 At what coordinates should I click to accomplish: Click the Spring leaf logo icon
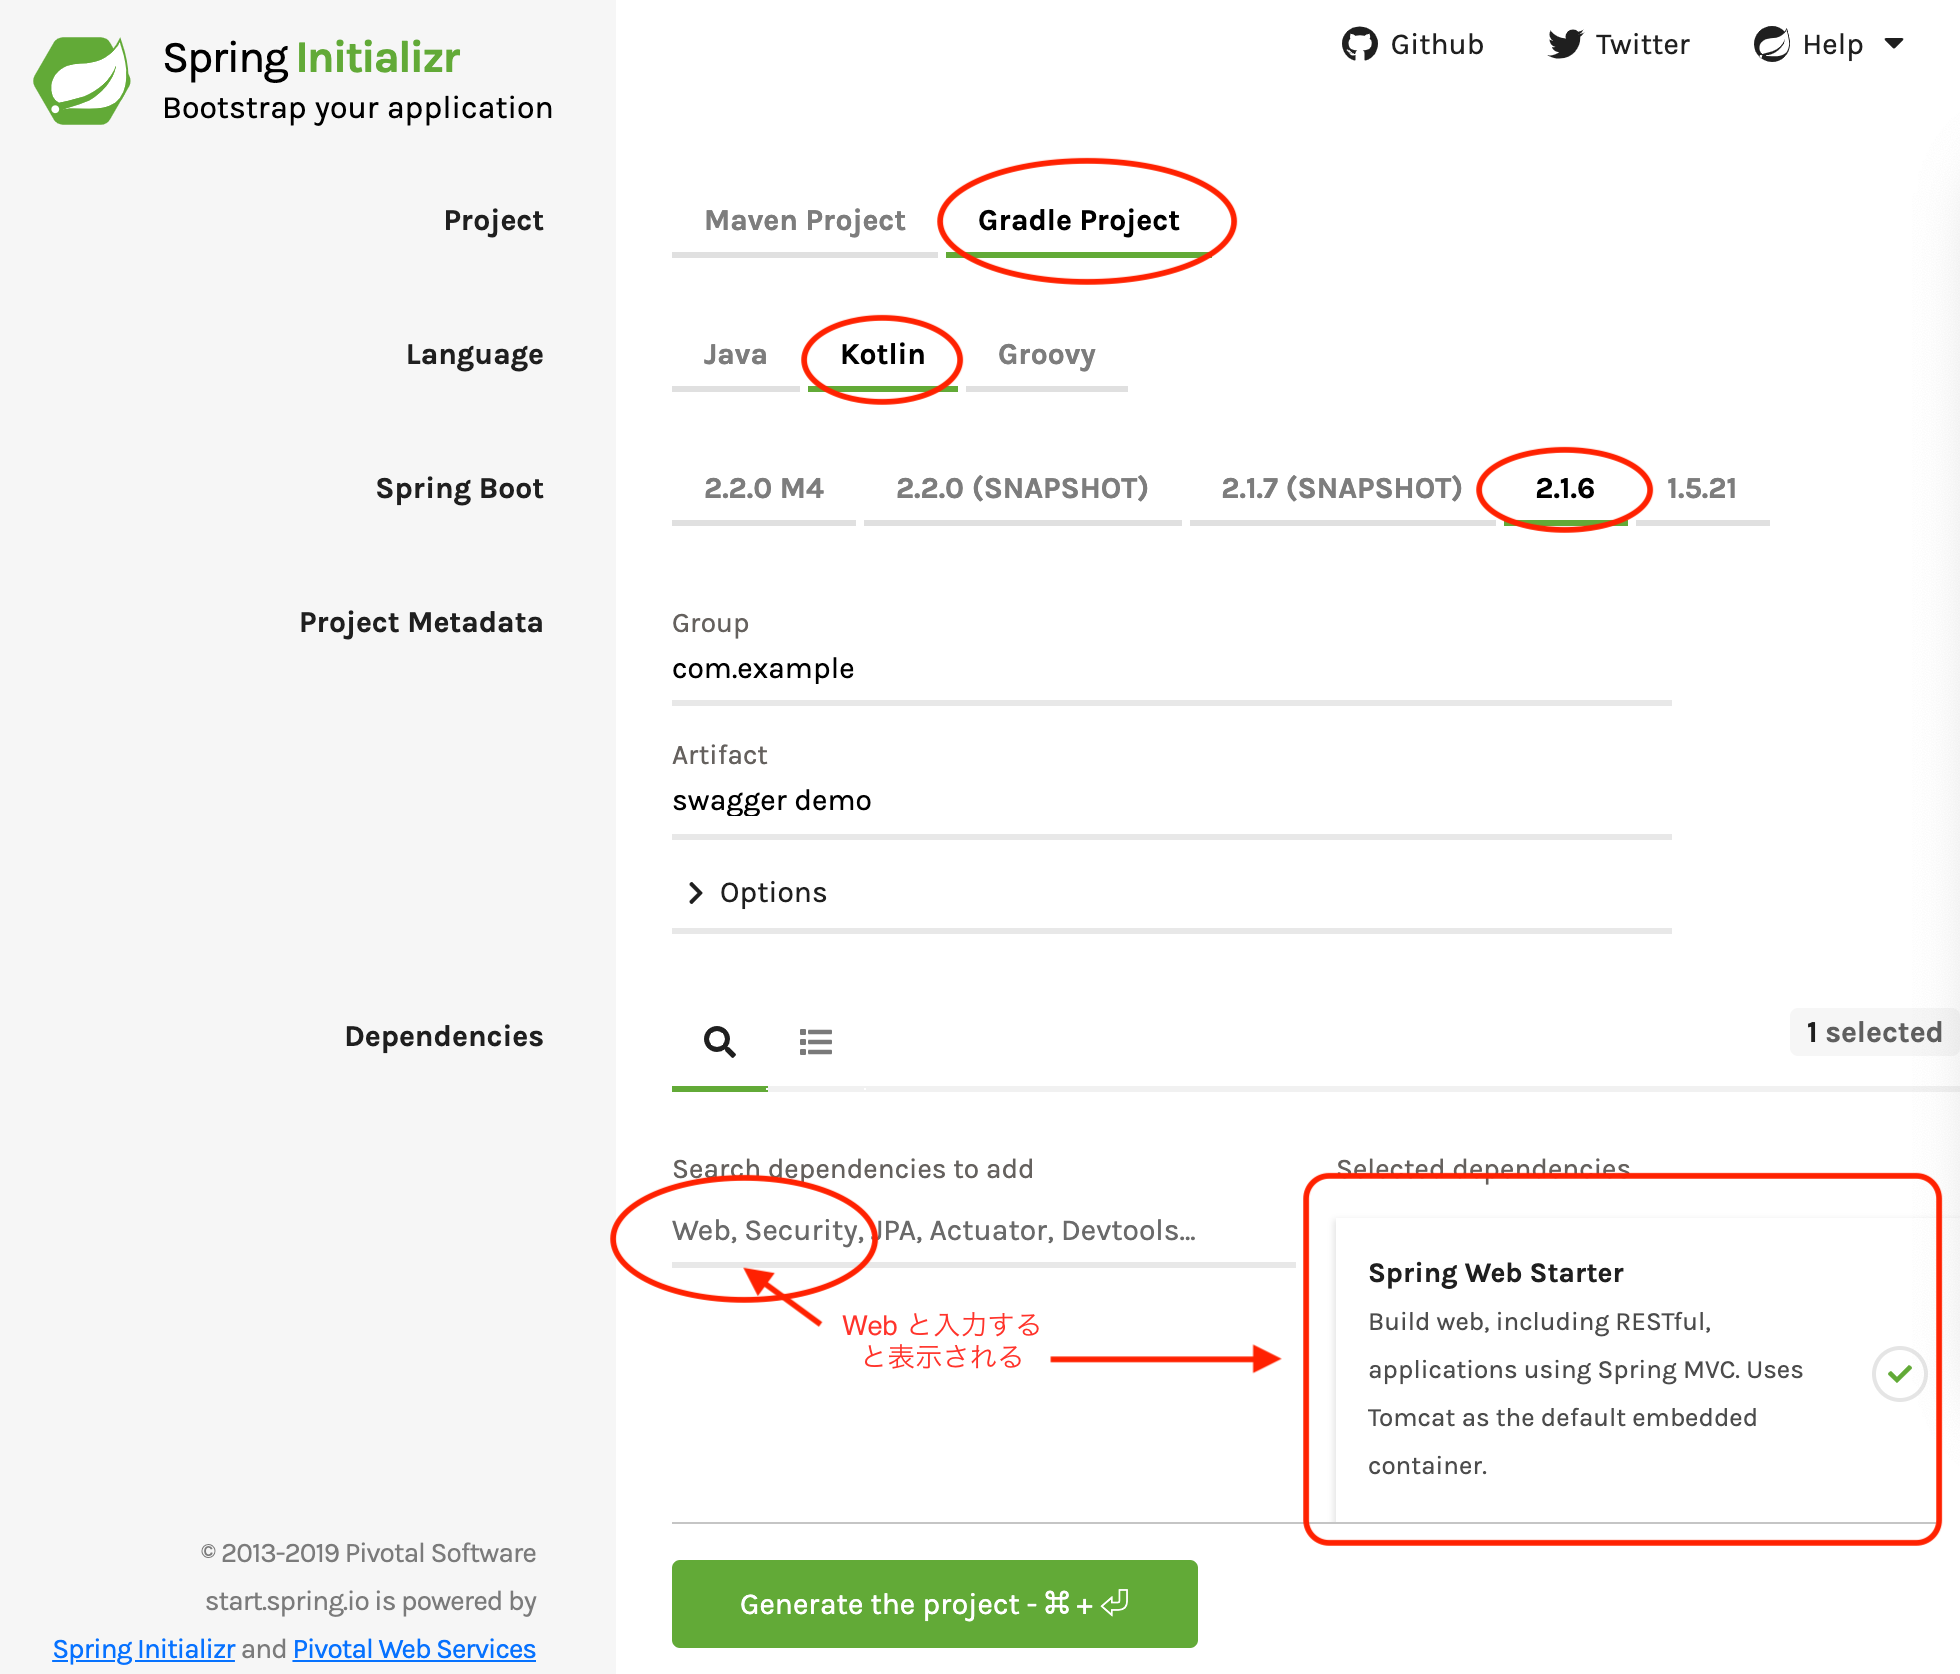[82, 80]
